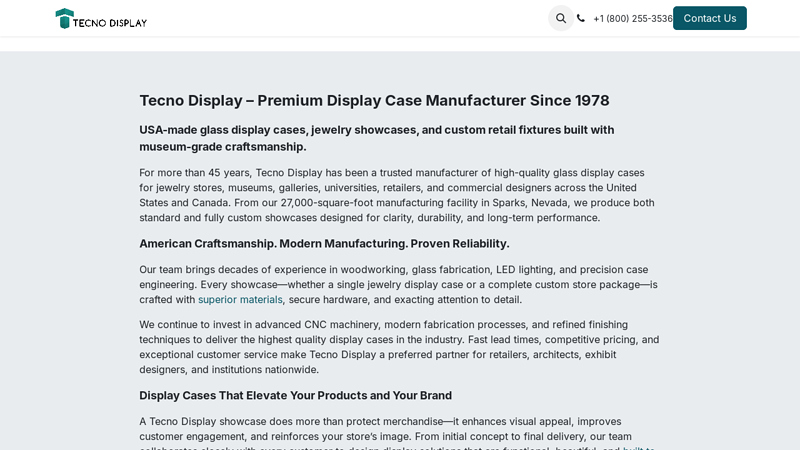Click the paragraph starting We continue to invest
This screenshot has height=450, width=800.
tap(399, 347)
